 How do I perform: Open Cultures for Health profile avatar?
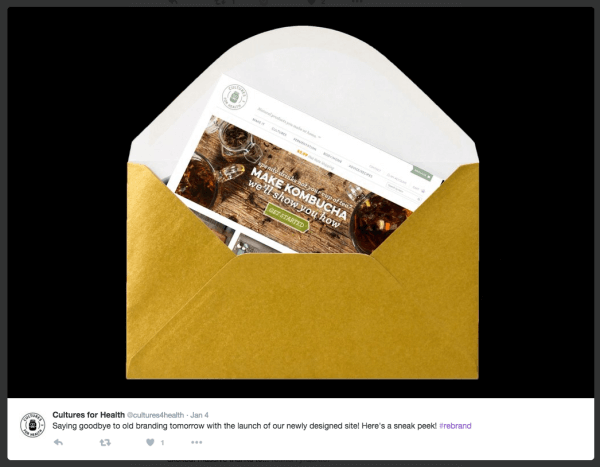pyautogui.click(x=33, y=425)
